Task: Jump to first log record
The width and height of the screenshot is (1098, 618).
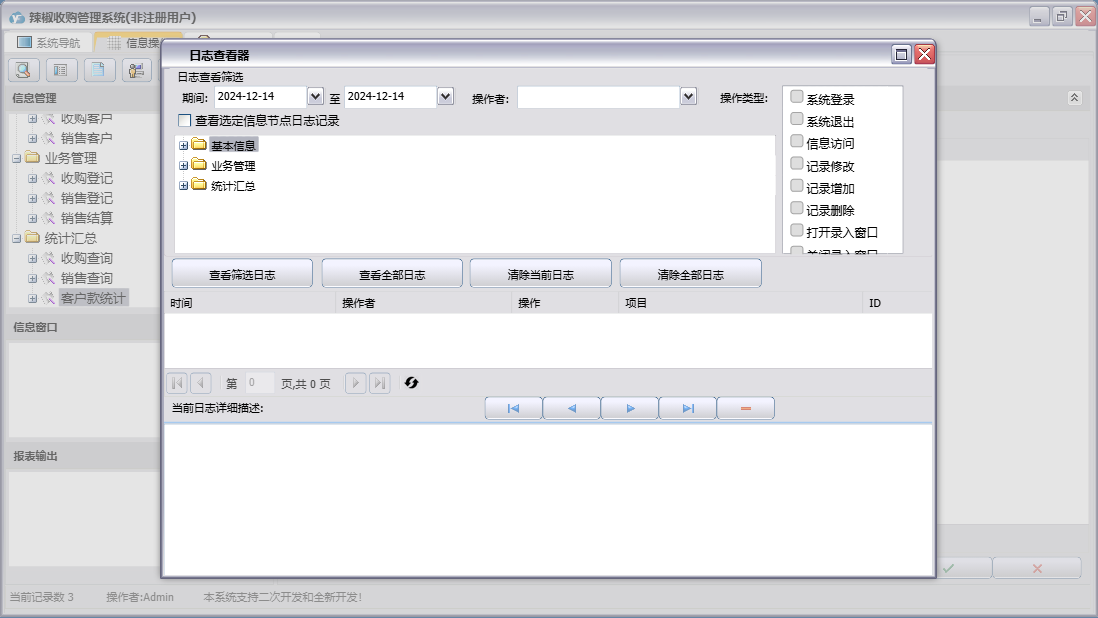Action: tap(513, 408)
